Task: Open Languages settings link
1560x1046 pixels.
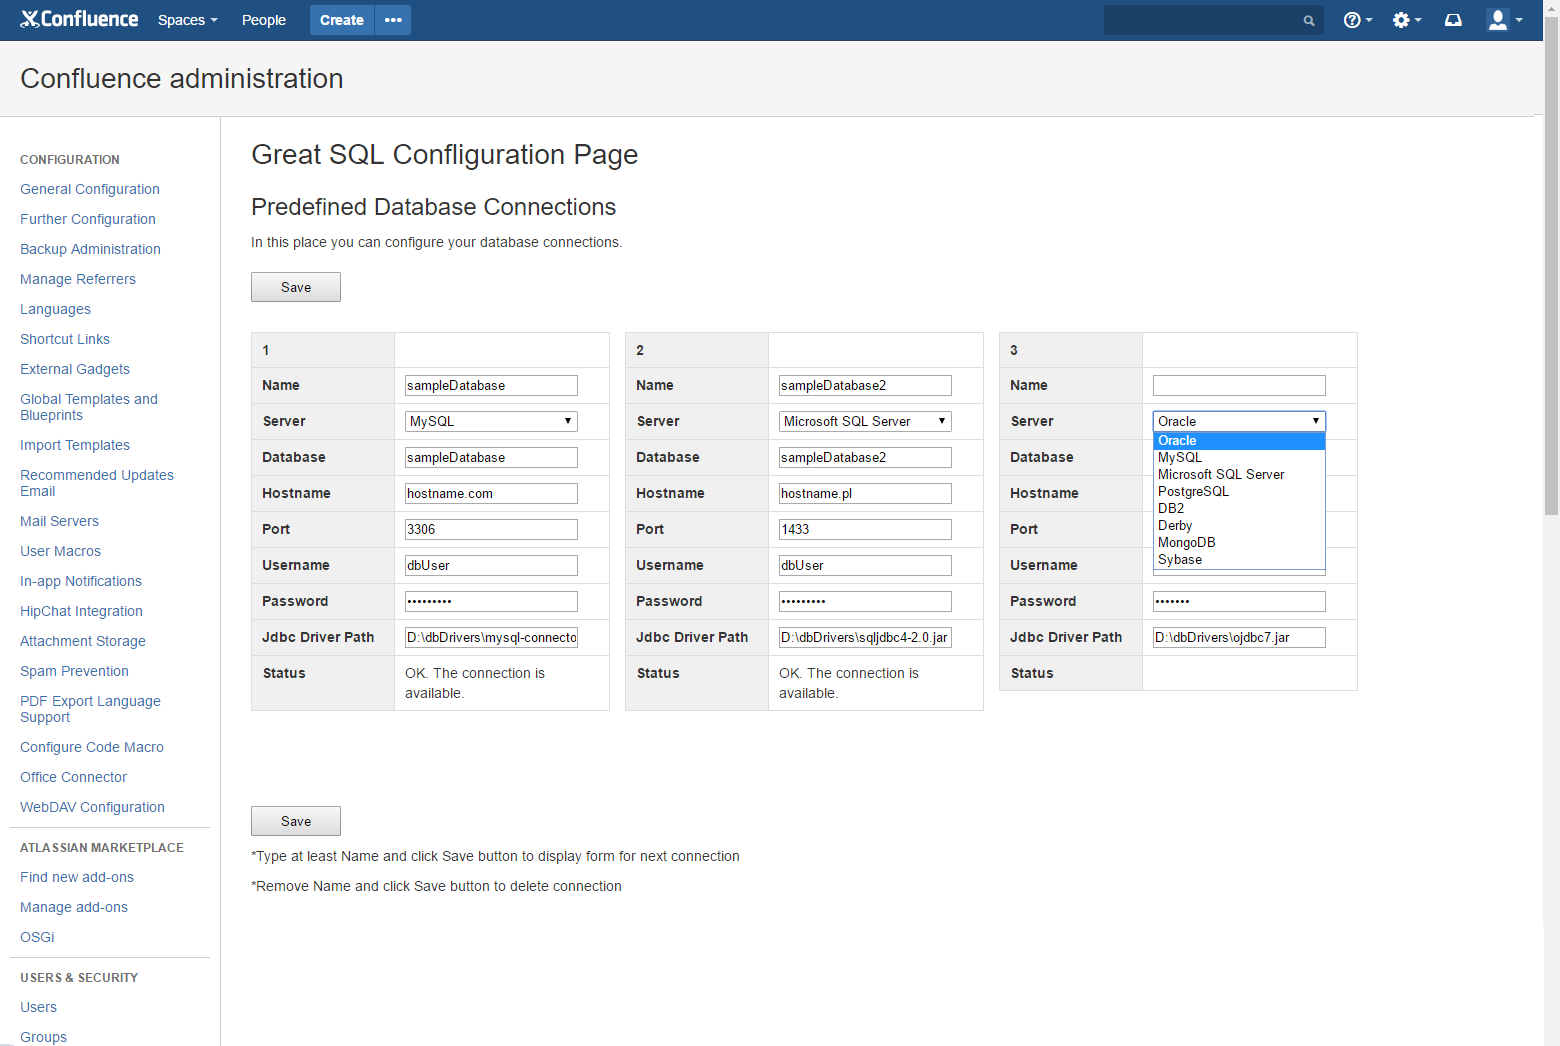Action: [x=55, y=309]
